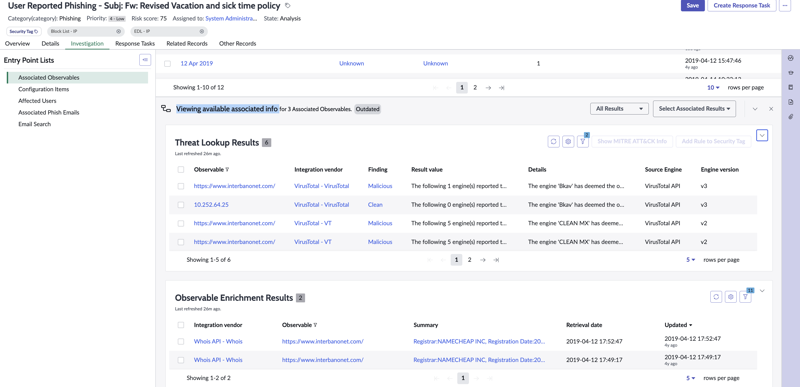The width and height of the screenshot is (800, 387).
Task: Select Email Search entry
Action: (35, 124)
